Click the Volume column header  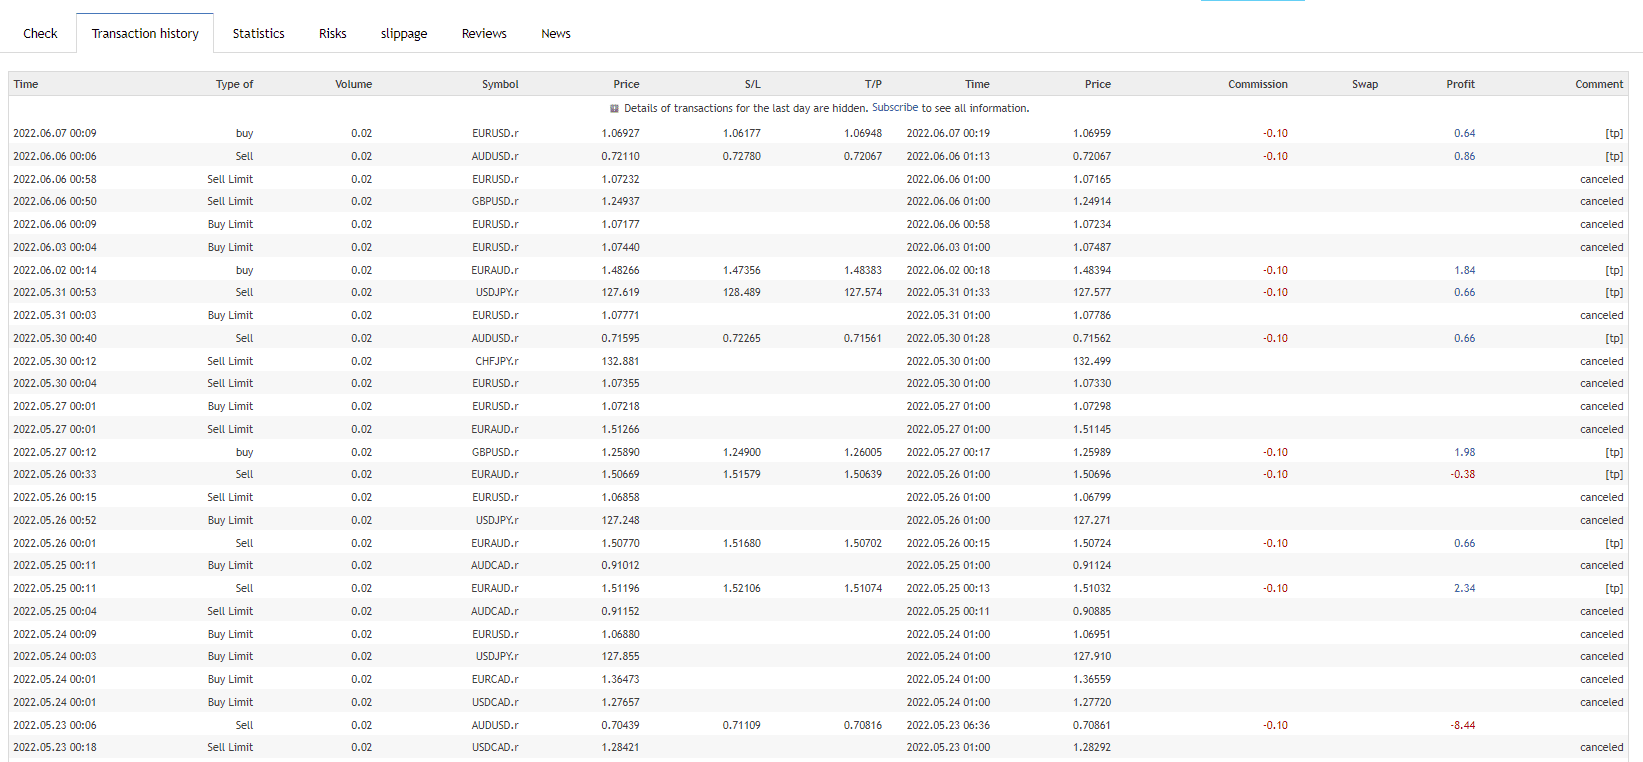point(353,84)
